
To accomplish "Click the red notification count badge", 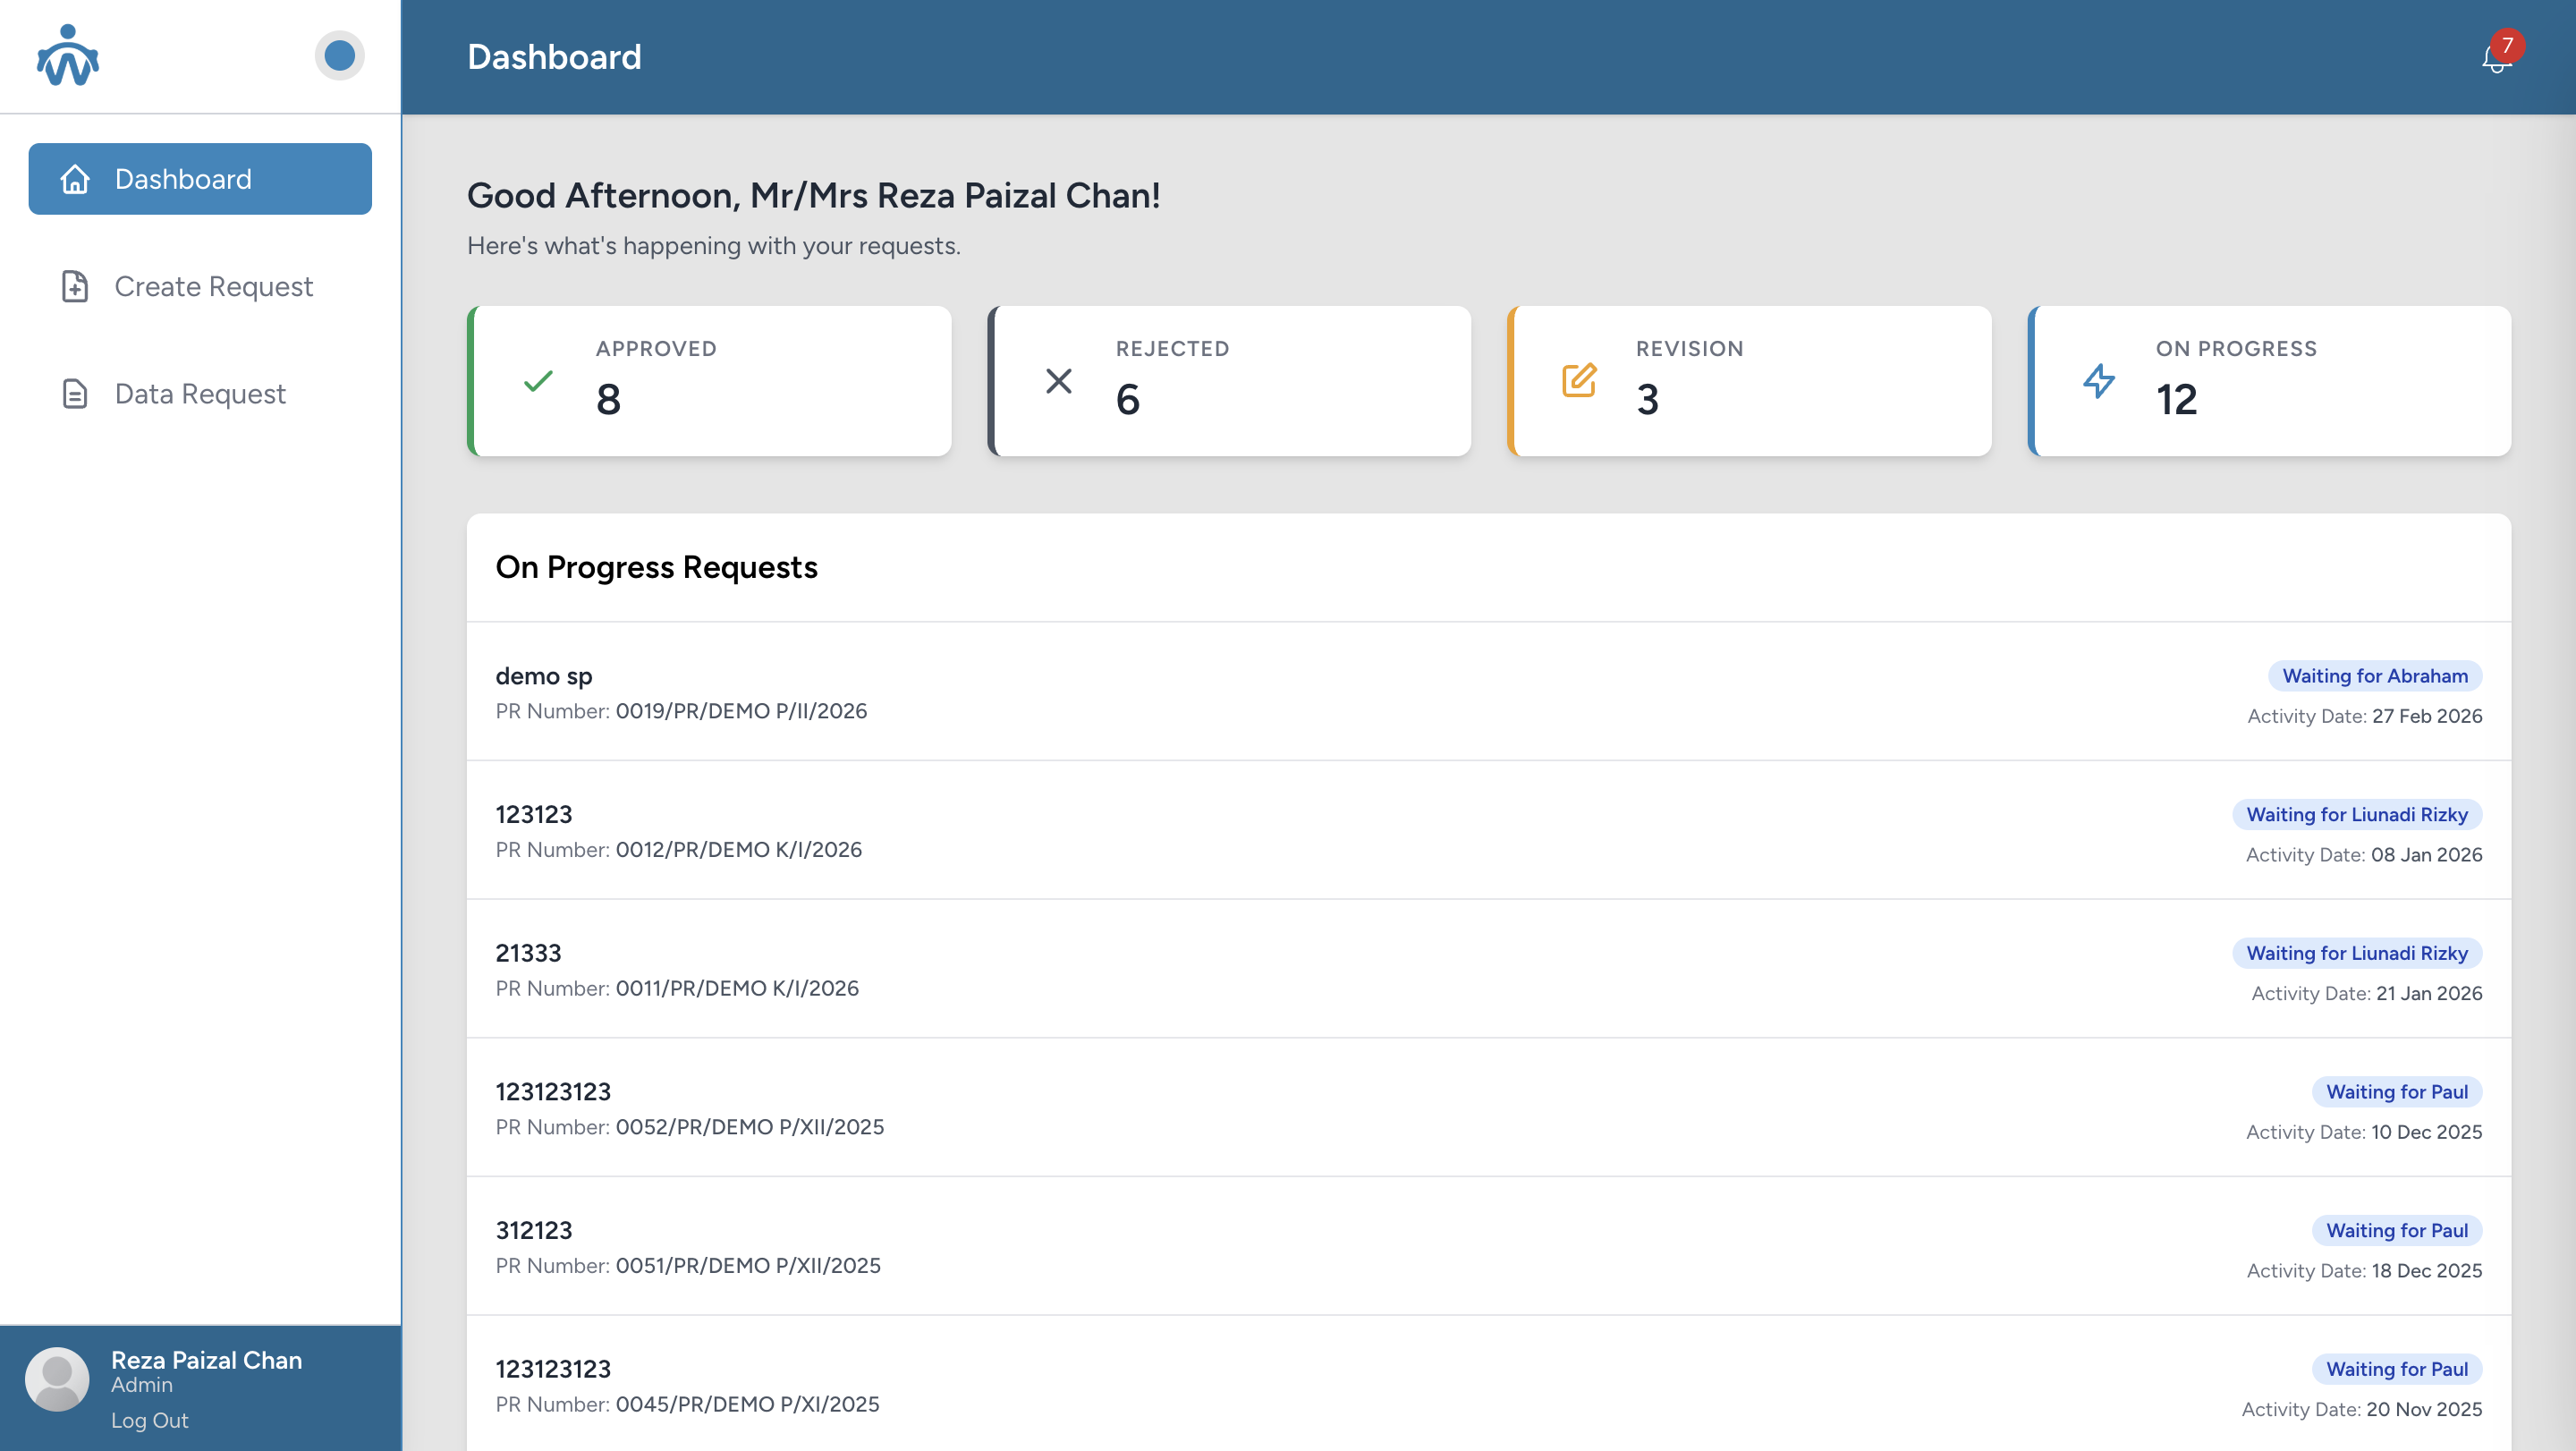I will (x=2507, y=45).
